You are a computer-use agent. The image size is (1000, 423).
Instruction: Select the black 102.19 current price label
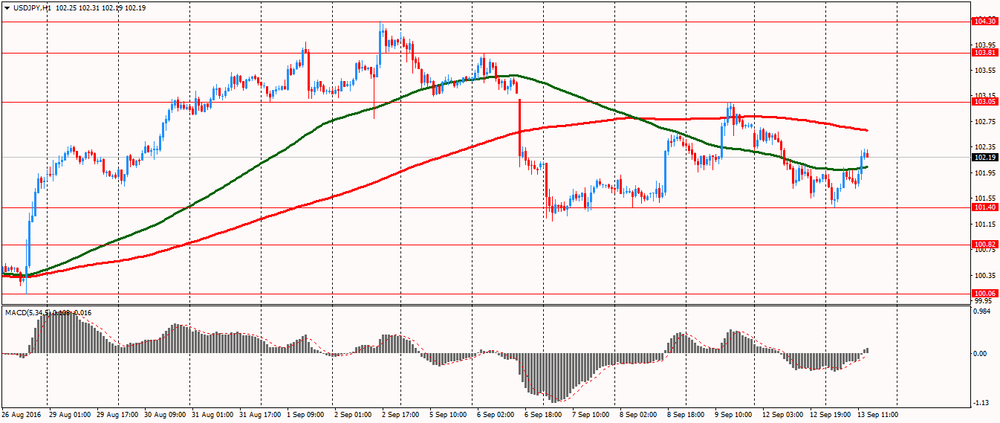984,157
